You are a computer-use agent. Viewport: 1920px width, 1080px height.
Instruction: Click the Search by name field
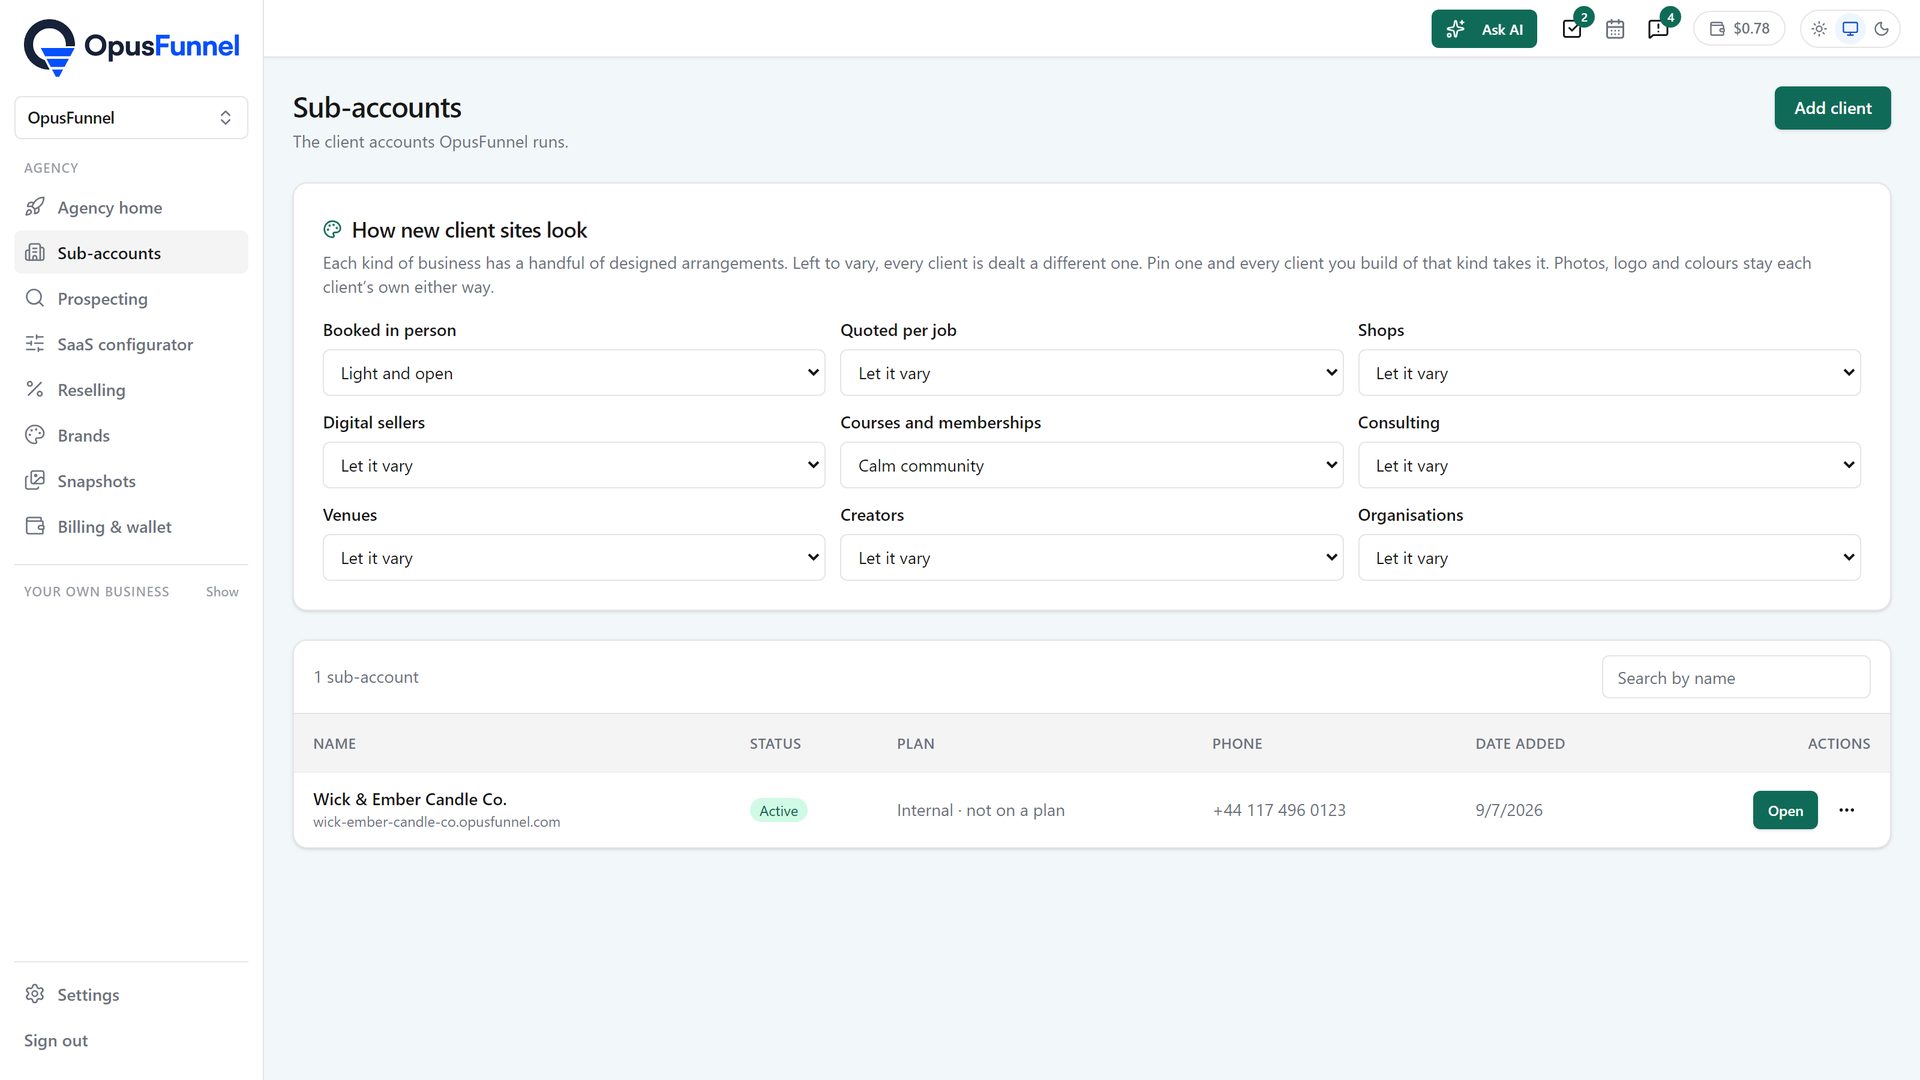(1735, 678)
